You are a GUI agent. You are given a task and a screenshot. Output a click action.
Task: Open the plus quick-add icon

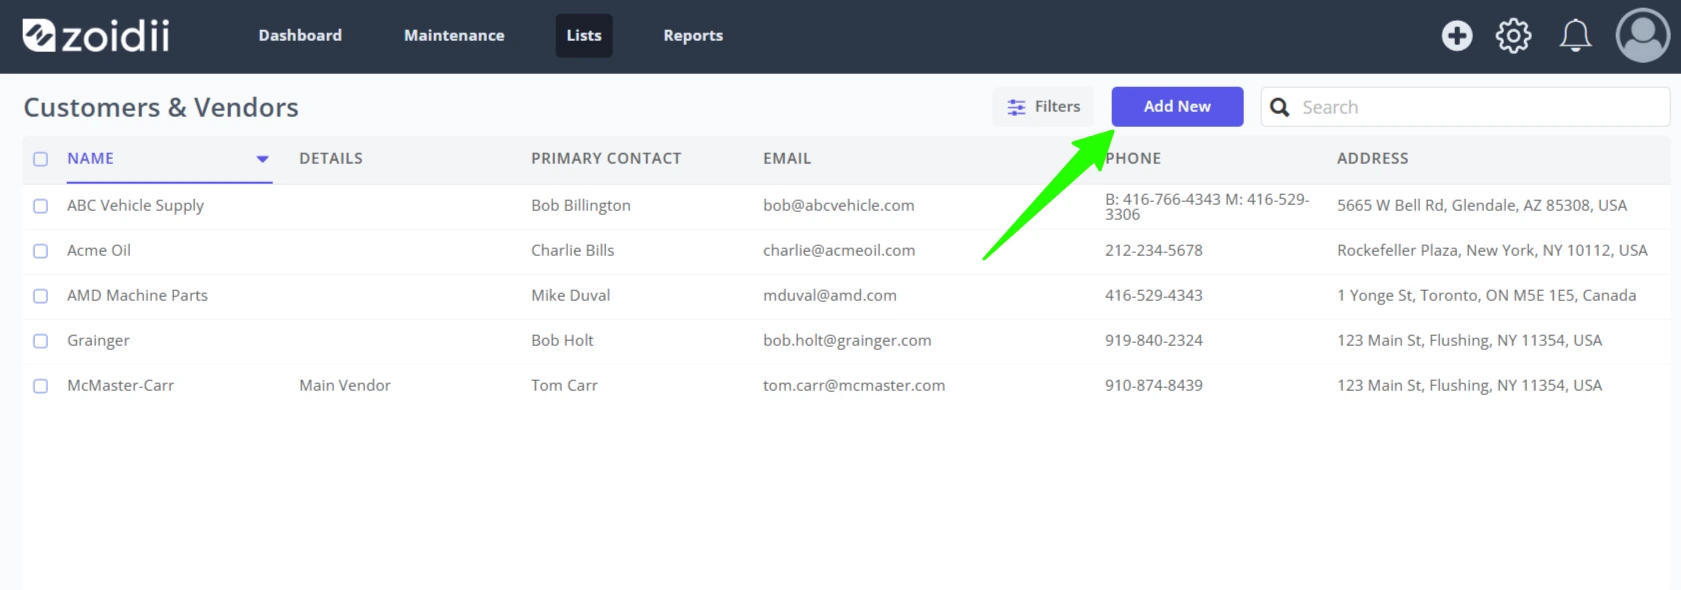point(1457,36)
